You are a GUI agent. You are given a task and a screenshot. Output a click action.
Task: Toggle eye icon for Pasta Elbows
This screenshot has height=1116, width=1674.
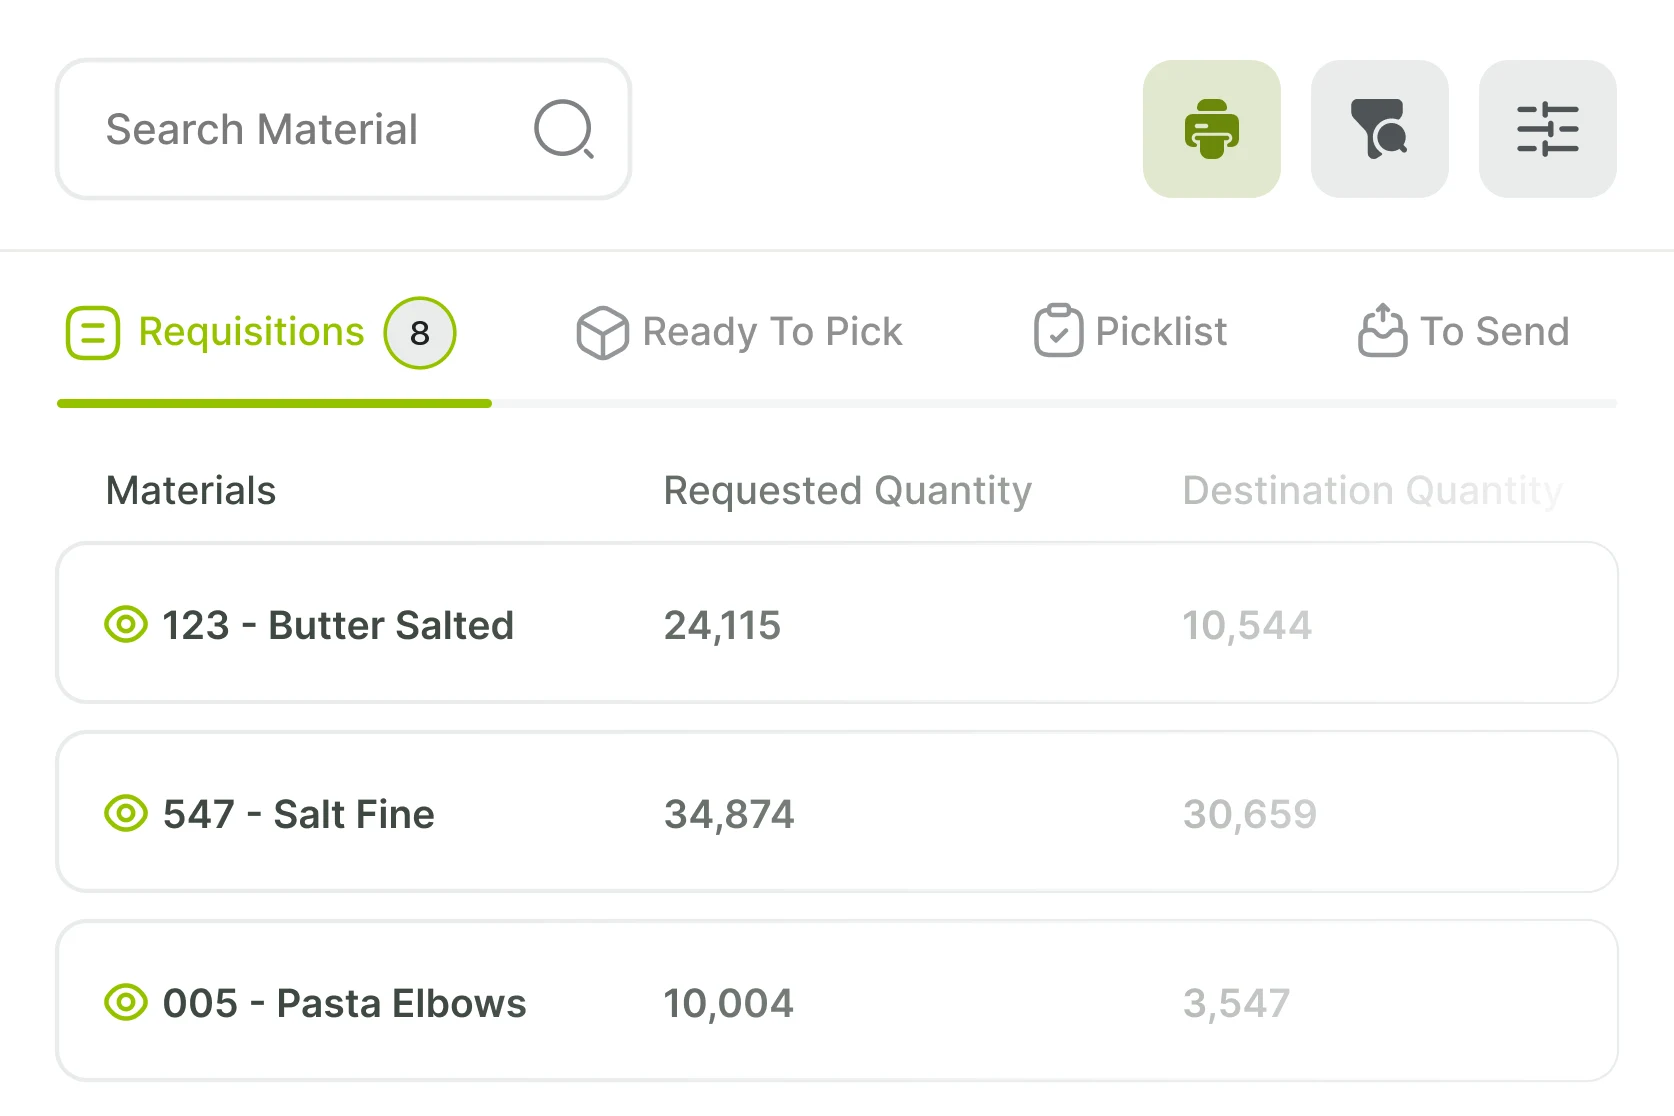click(x=126, y=1002)
